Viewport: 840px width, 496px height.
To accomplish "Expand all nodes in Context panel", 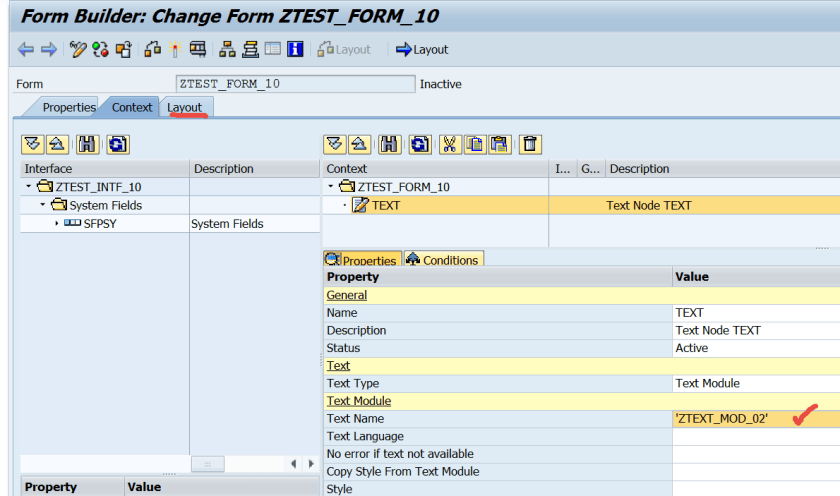I will click(335, 145).
